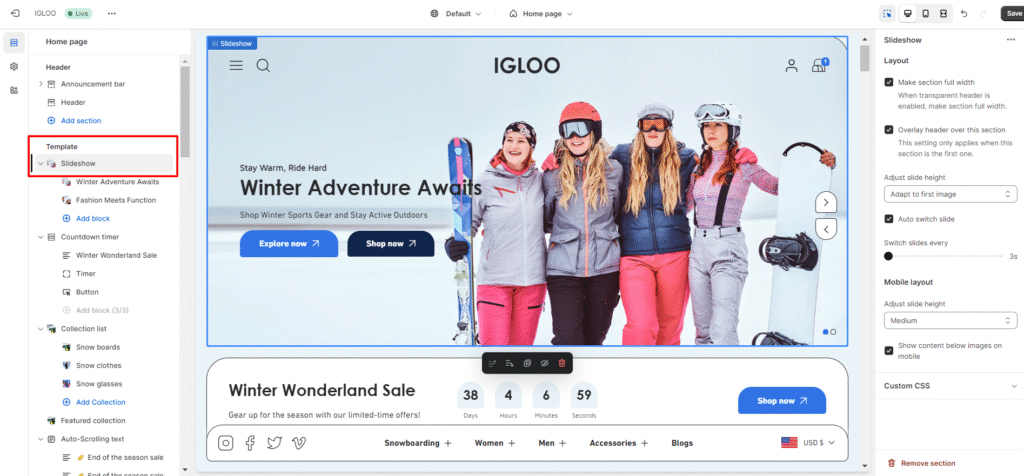Toggle Overlay header over this section
Image resolution: width=1024 pixels, height=476 pixels.
(889, 129)
